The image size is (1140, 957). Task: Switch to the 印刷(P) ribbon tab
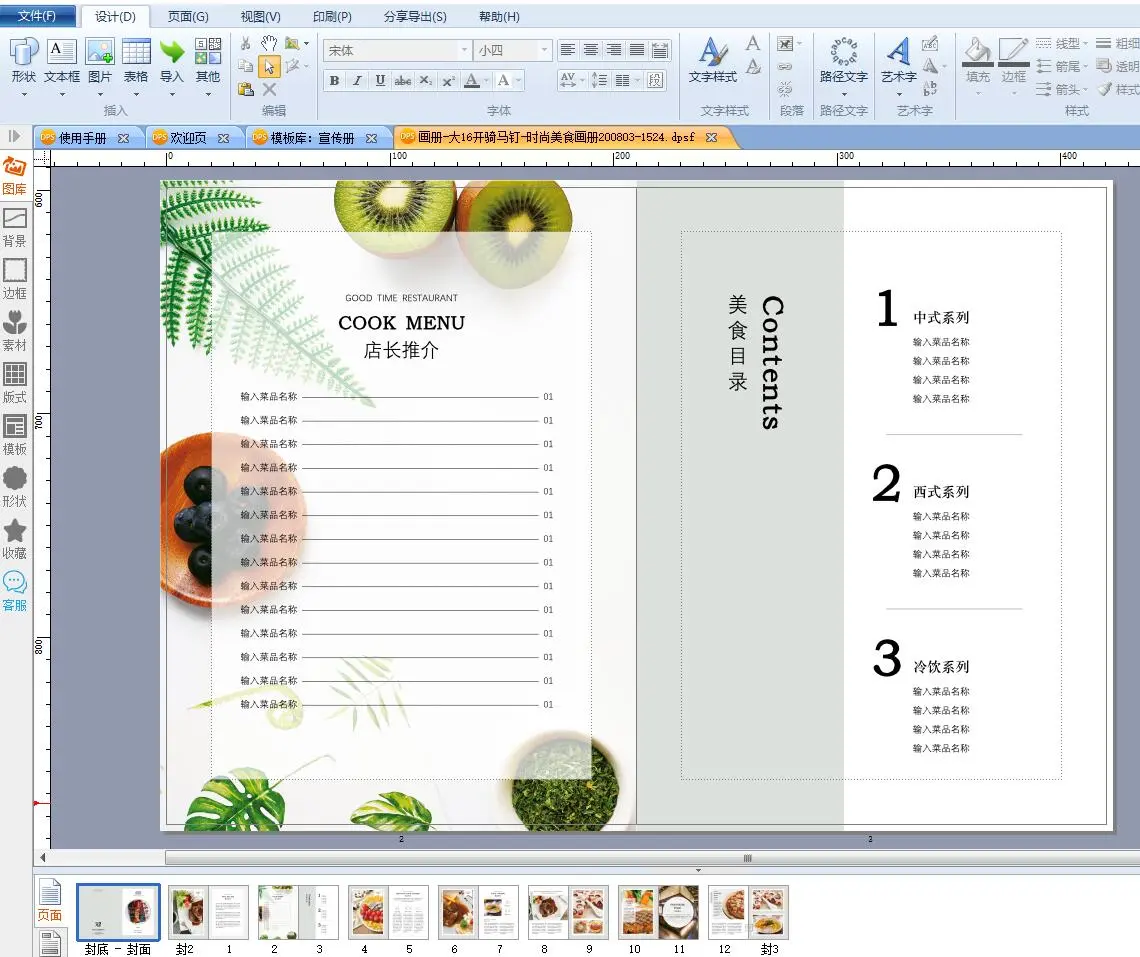pos(332,16)
